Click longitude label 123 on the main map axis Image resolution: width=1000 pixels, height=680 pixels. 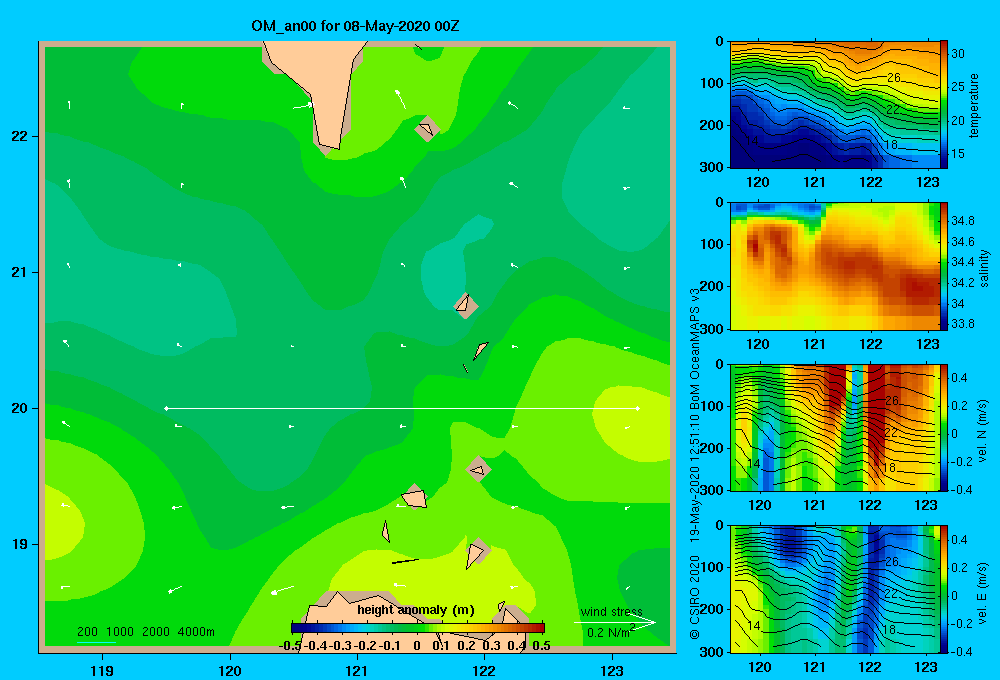[612, 670]
